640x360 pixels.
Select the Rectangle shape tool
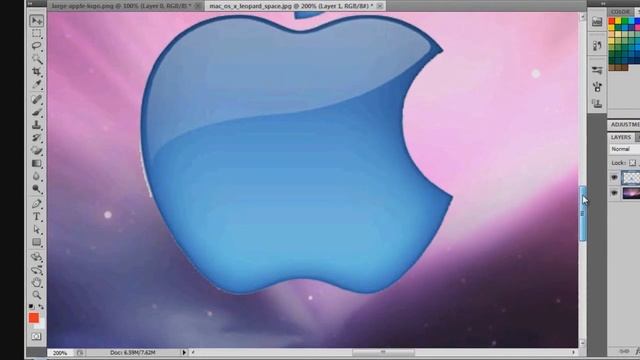click(x=36, y=242)
